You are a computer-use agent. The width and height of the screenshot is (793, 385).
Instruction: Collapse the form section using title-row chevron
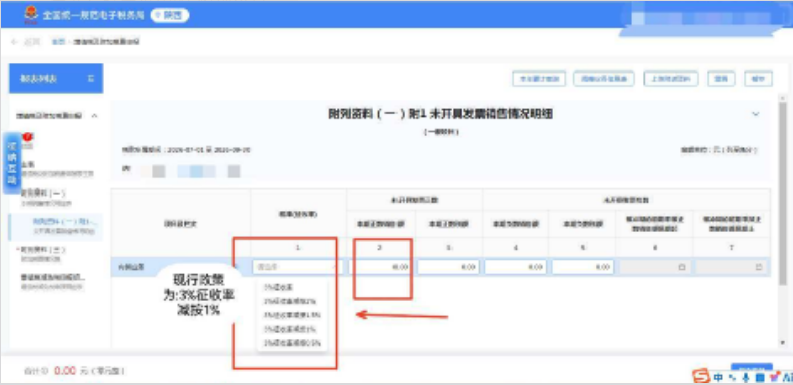(756, 114)
